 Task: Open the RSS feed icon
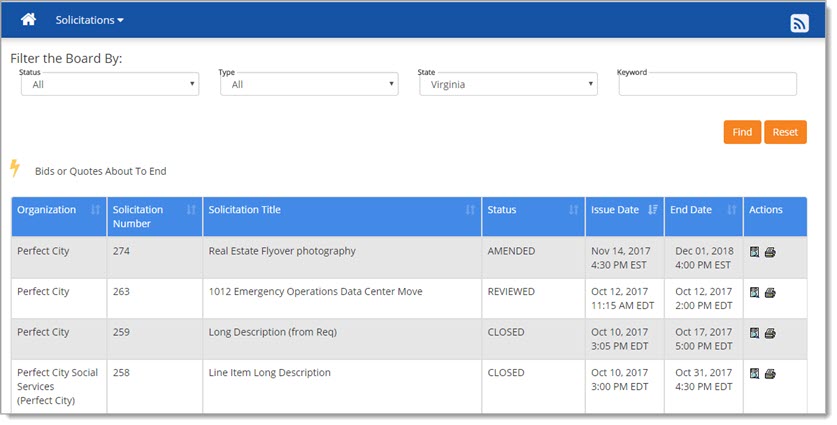(799, 23)
